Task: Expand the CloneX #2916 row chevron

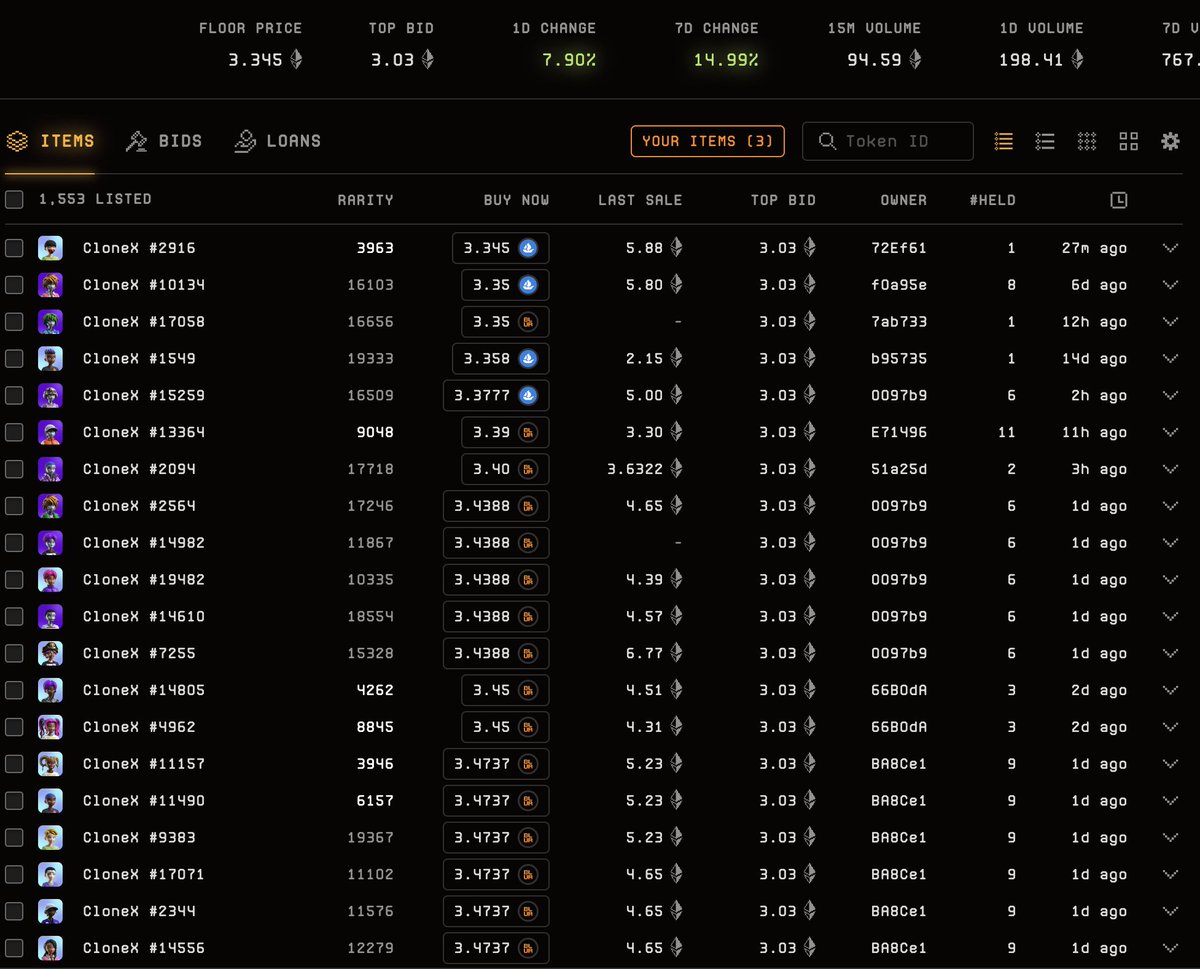Action: (x=1171, y=248)
